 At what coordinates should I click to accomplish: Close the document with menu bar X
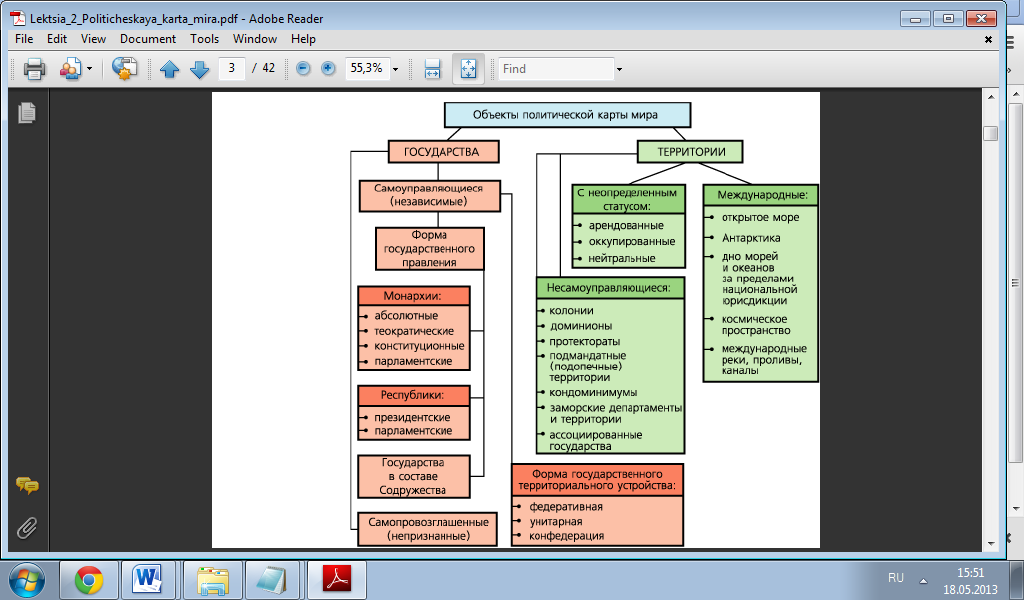point(988,40)
